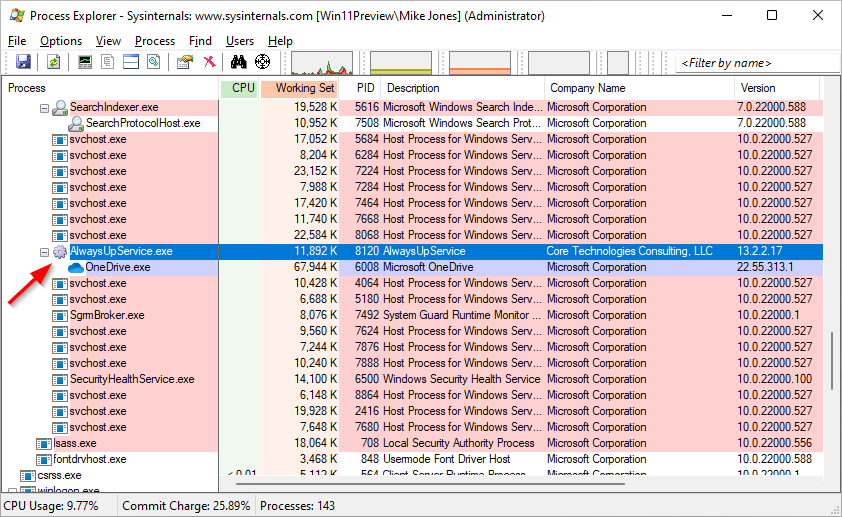Click the SearchIndexer.exe process icon
Image resolution: width=842 pixels, height=517 pixels.
click(60, 107)
